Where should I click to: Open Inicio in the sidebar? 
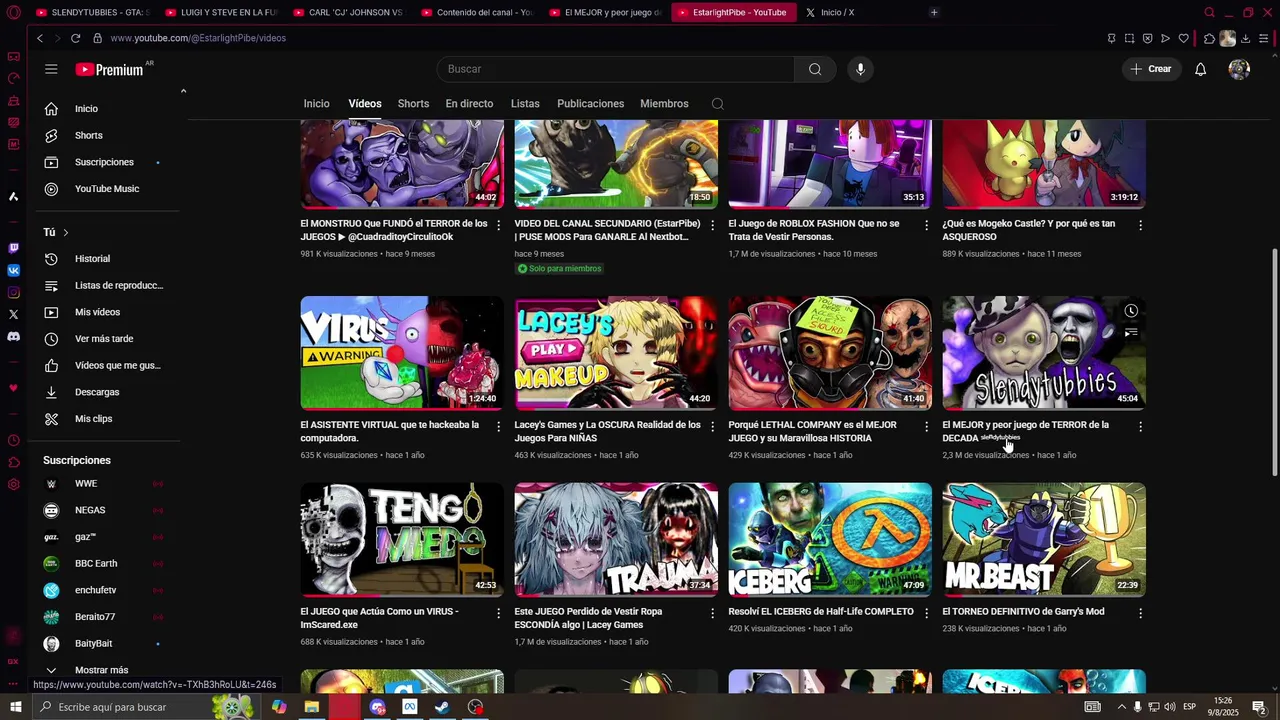(x=110, y=109)
